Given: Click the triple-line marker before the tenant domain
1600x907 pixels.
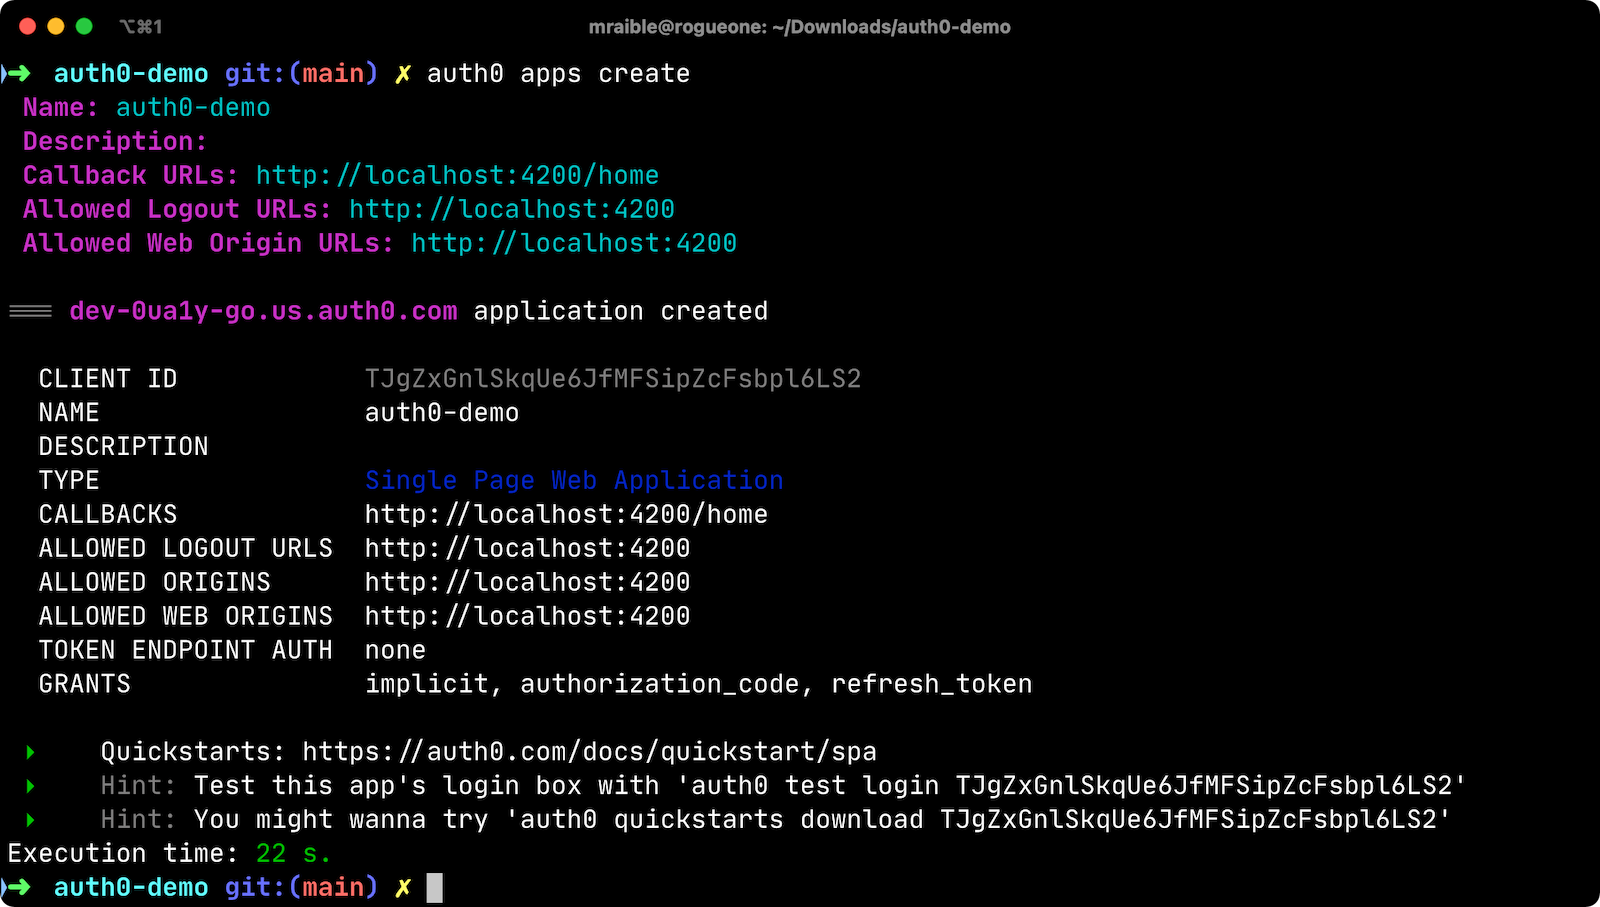Looking at the screenshot, I should point(30,312).
